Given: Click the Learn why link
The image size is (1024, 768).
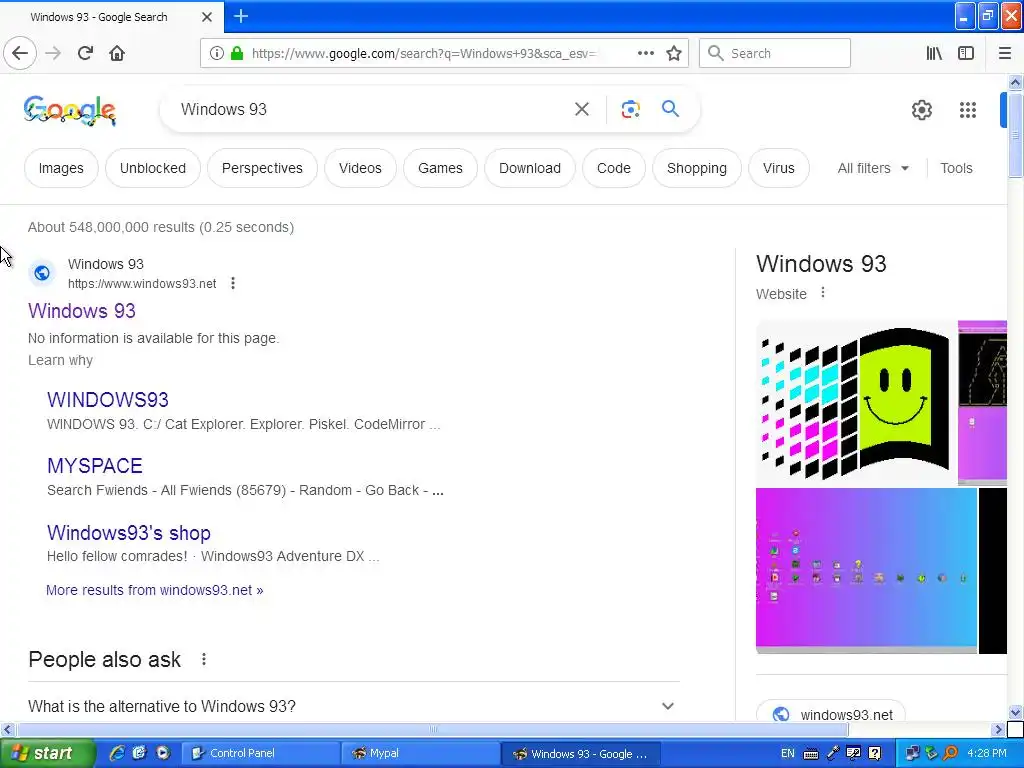Looking at the screenshot, I should [x=60, y=360].
